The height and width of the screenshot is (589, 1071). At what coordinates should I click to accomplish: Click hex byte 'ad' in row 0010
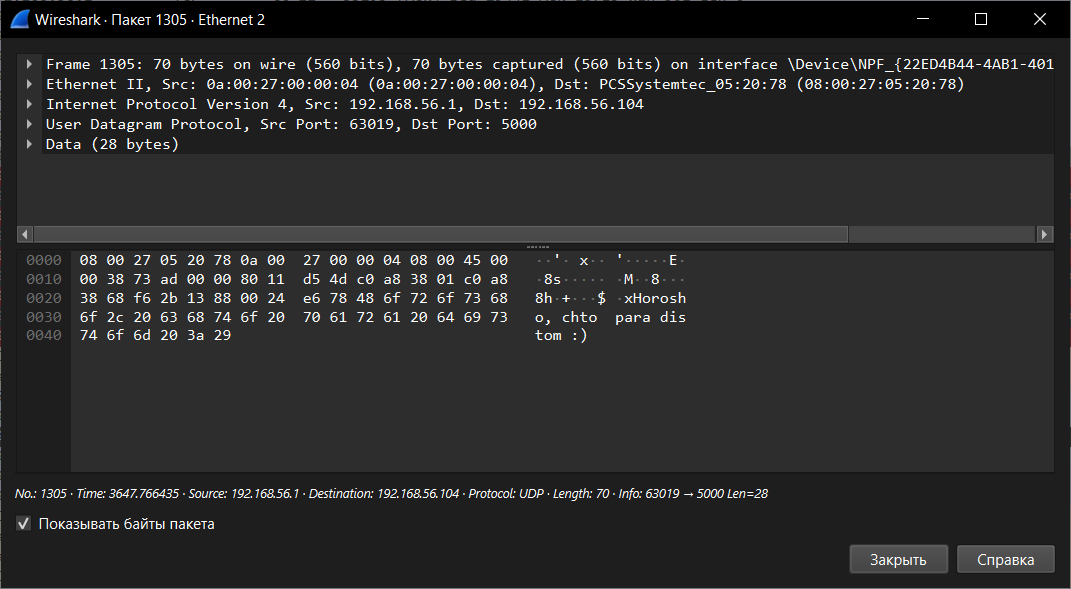pyautogui.click(x=169, y=279)
